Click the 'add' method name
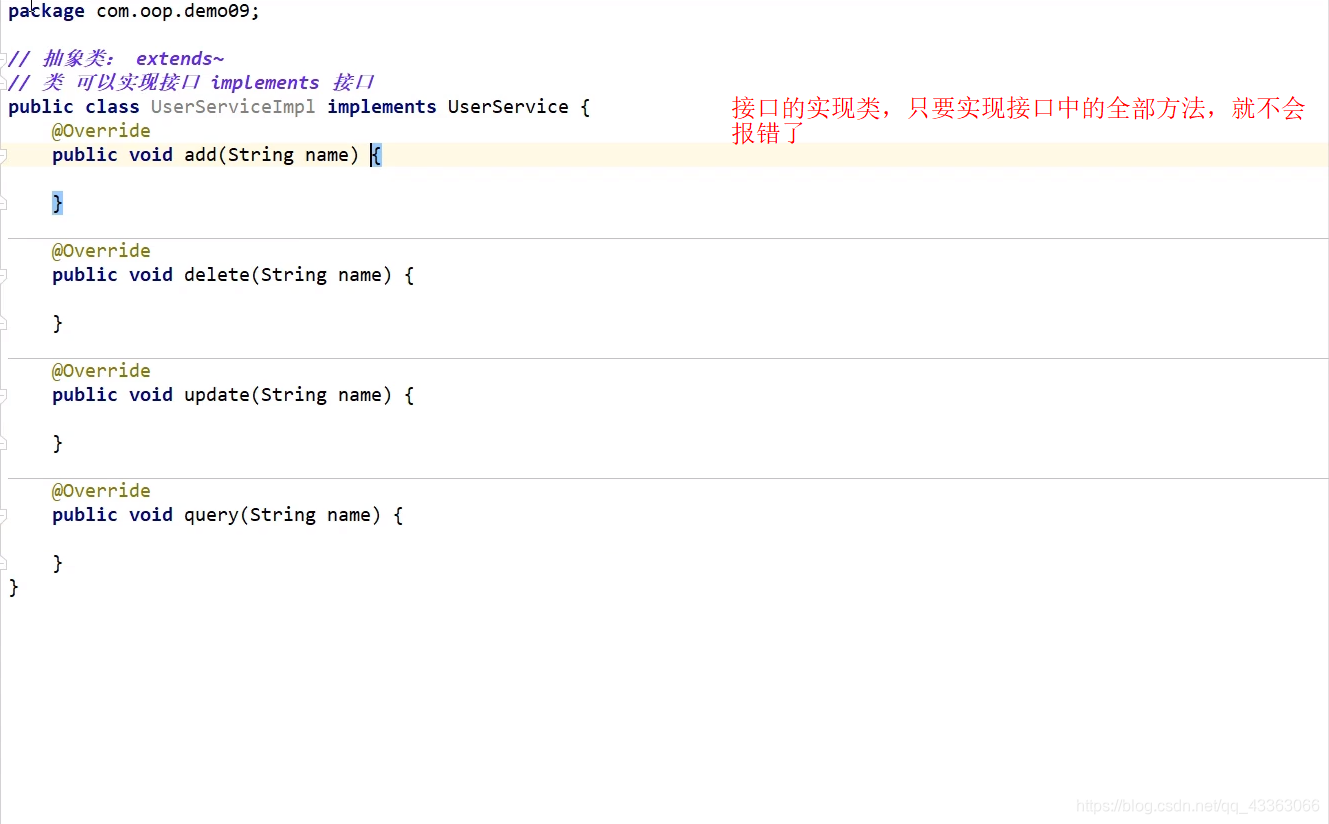The height and width of the screenshot is (824, 1329). coord(201,155)
